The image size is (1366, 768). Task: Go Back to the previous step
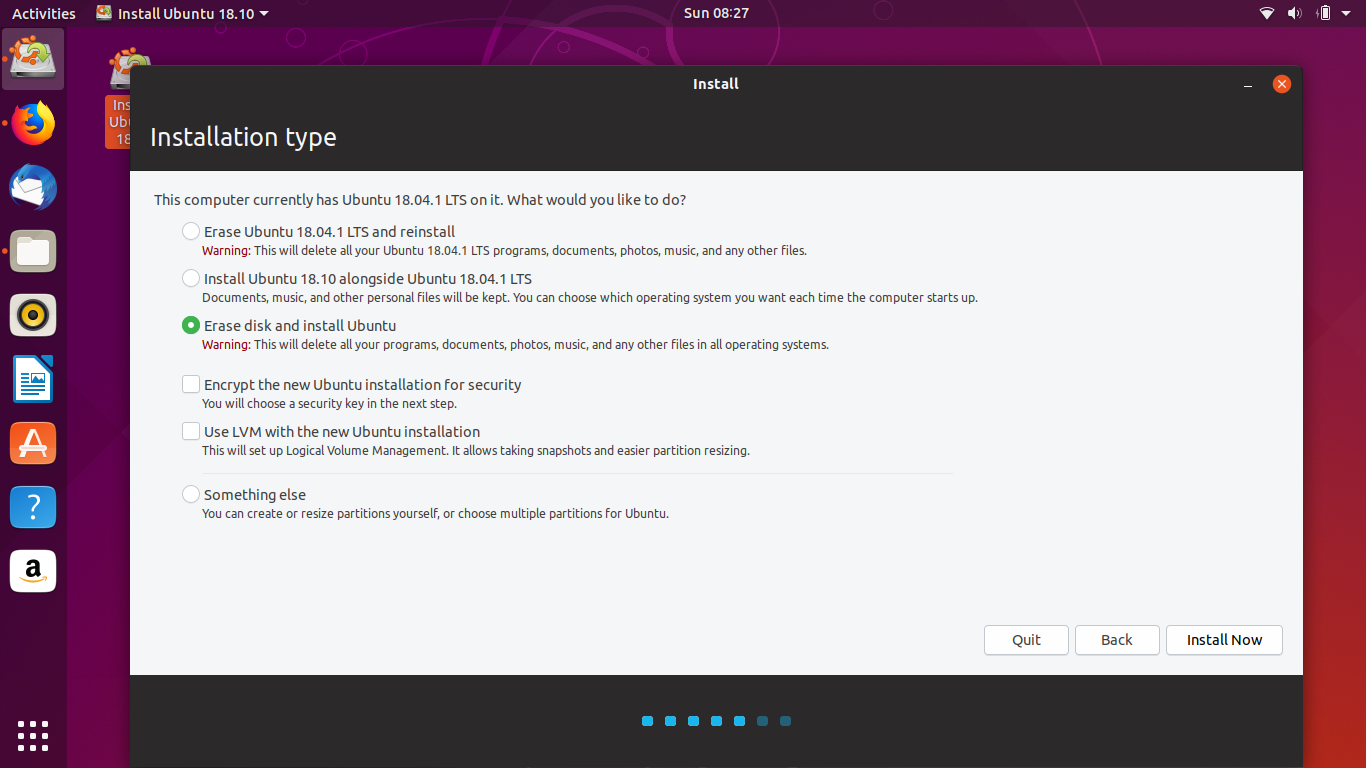click(x=1117, y=640)
